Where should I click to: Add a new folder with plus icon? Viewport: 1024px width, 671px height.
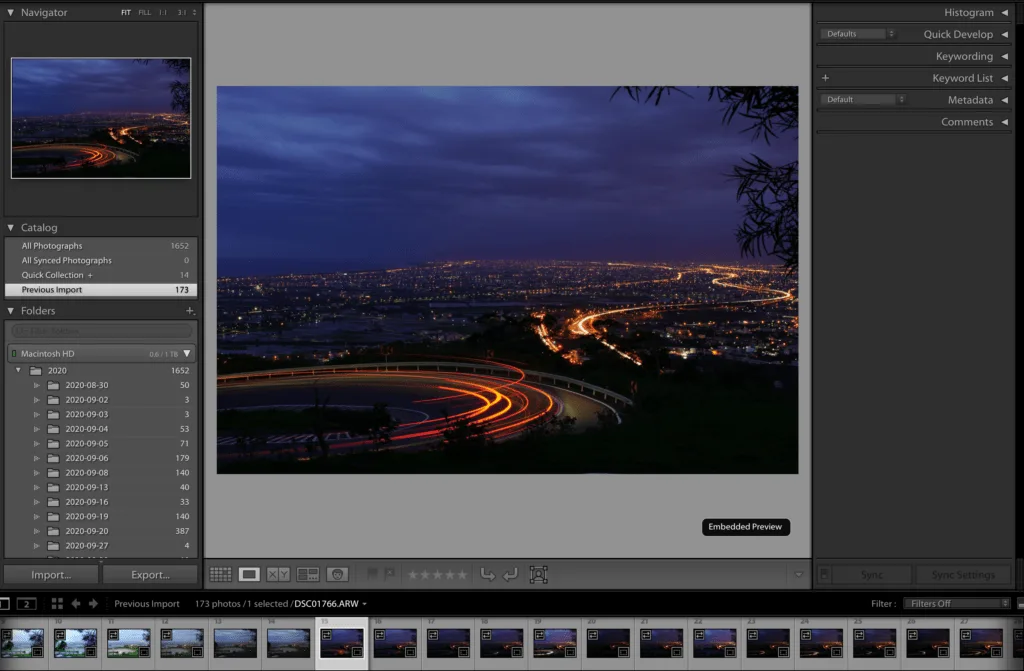pos(189,311)
